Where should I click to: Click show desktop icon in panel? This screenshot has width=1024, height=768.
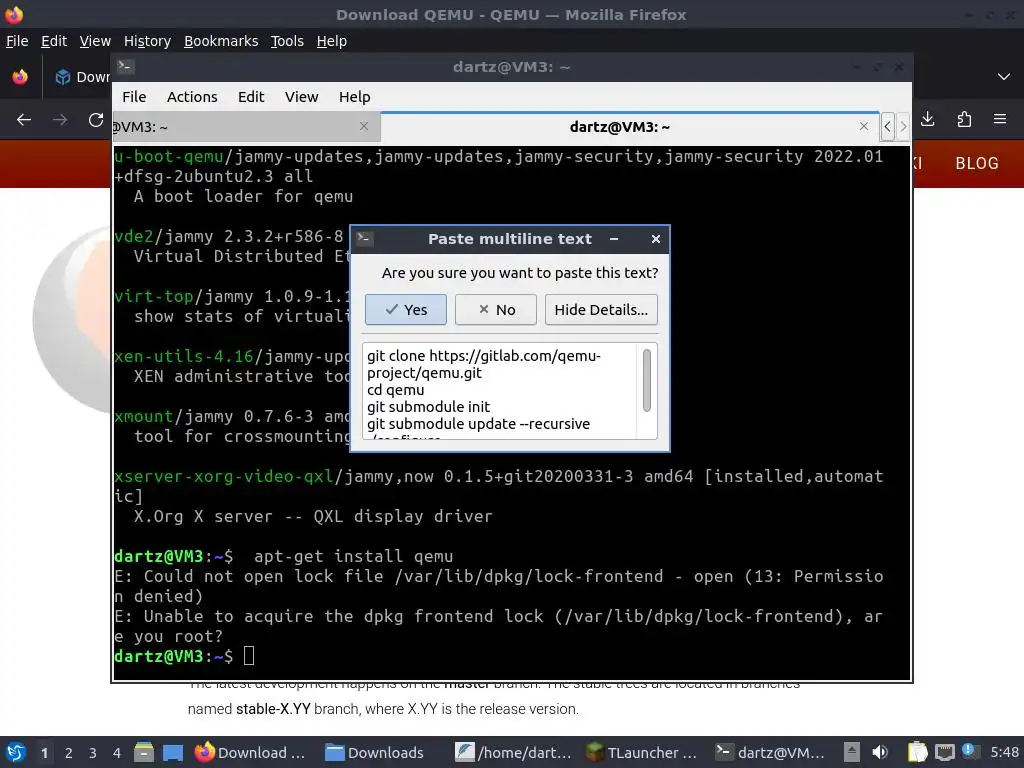(172, 753)
